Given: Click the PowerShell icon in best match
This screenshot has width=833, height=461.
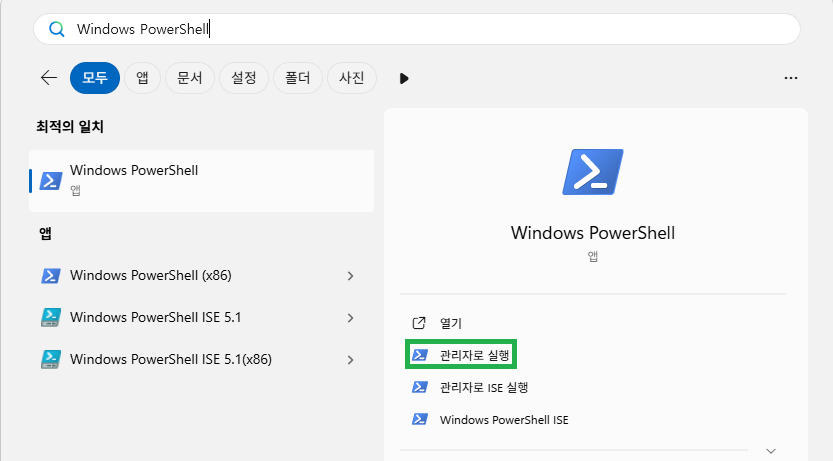Looking at the screenshot, I should (51, 181).
